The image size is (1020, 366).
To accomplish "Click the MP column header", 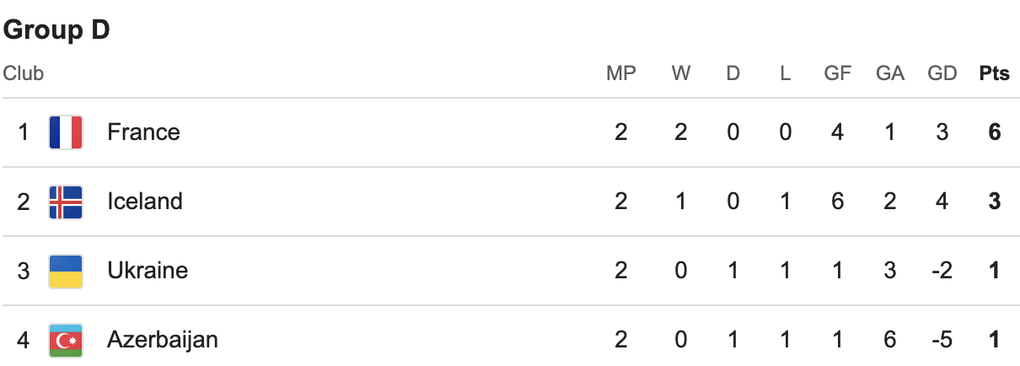I will click(621, 73).
